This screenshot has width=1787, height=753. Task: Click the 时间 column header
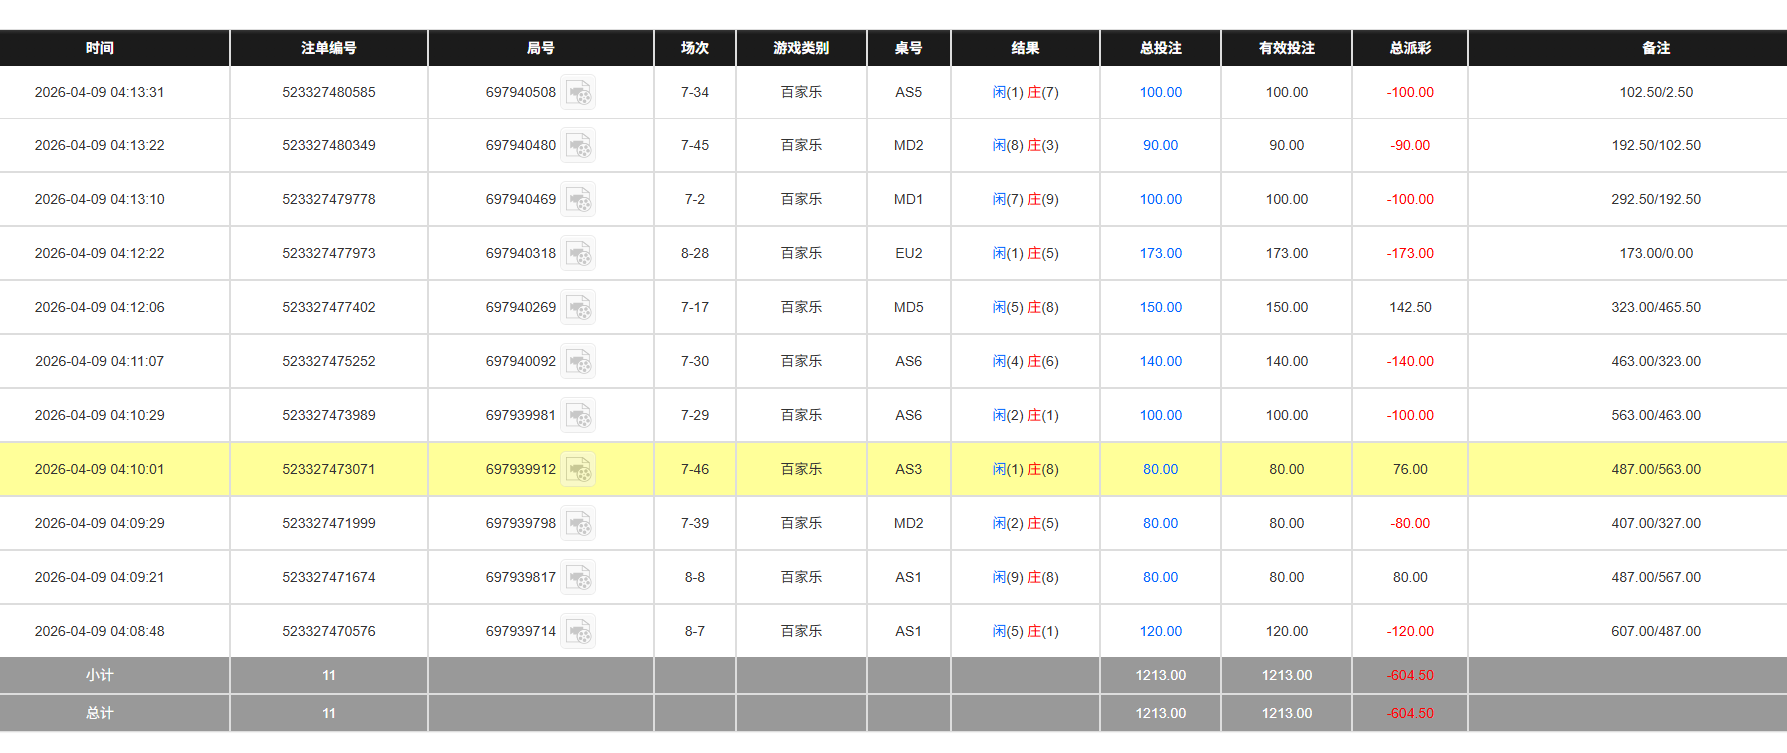tap(100, 48)
